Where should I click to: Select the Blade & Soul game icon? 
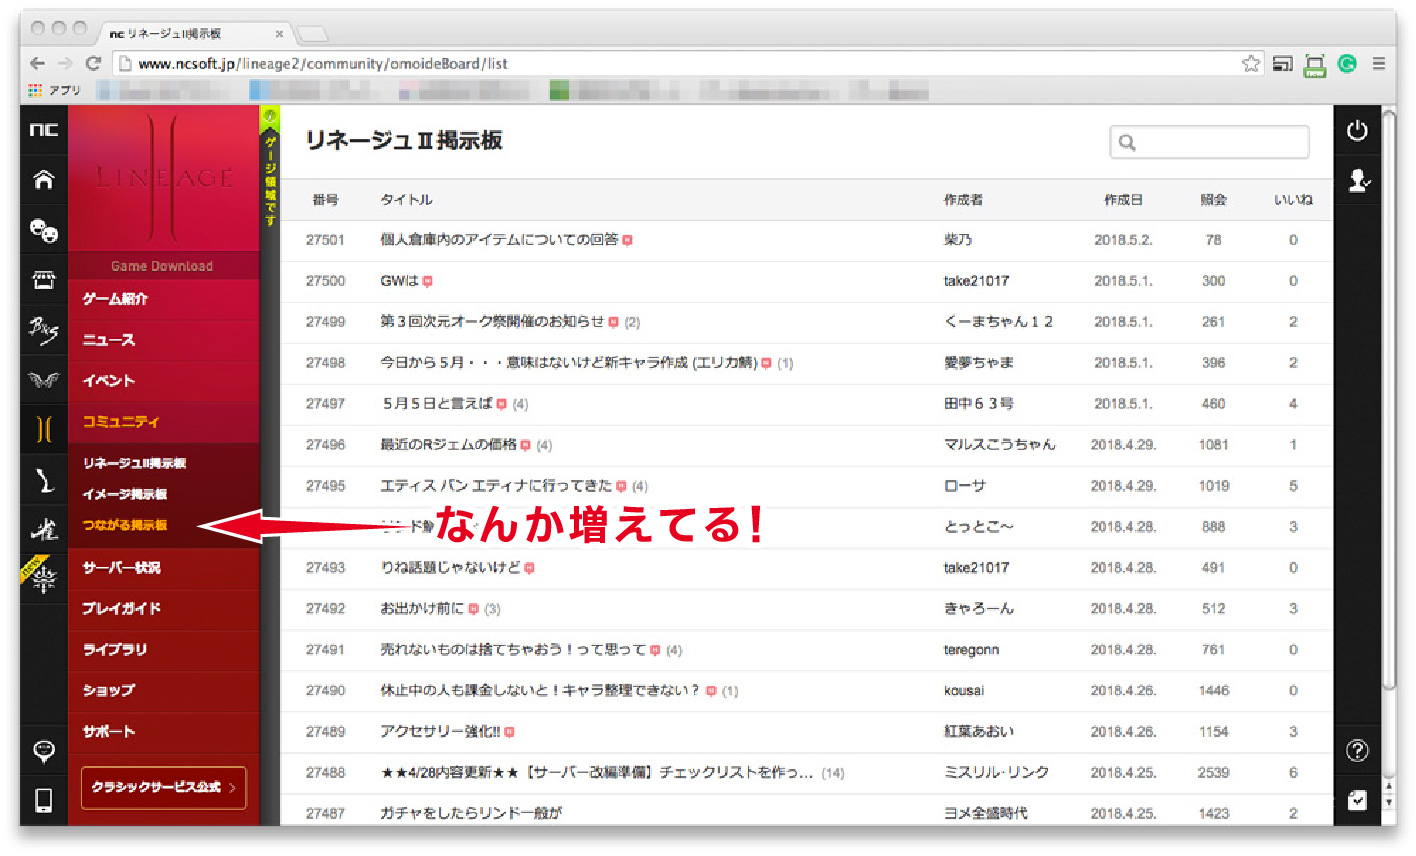[x=43, y=330]
